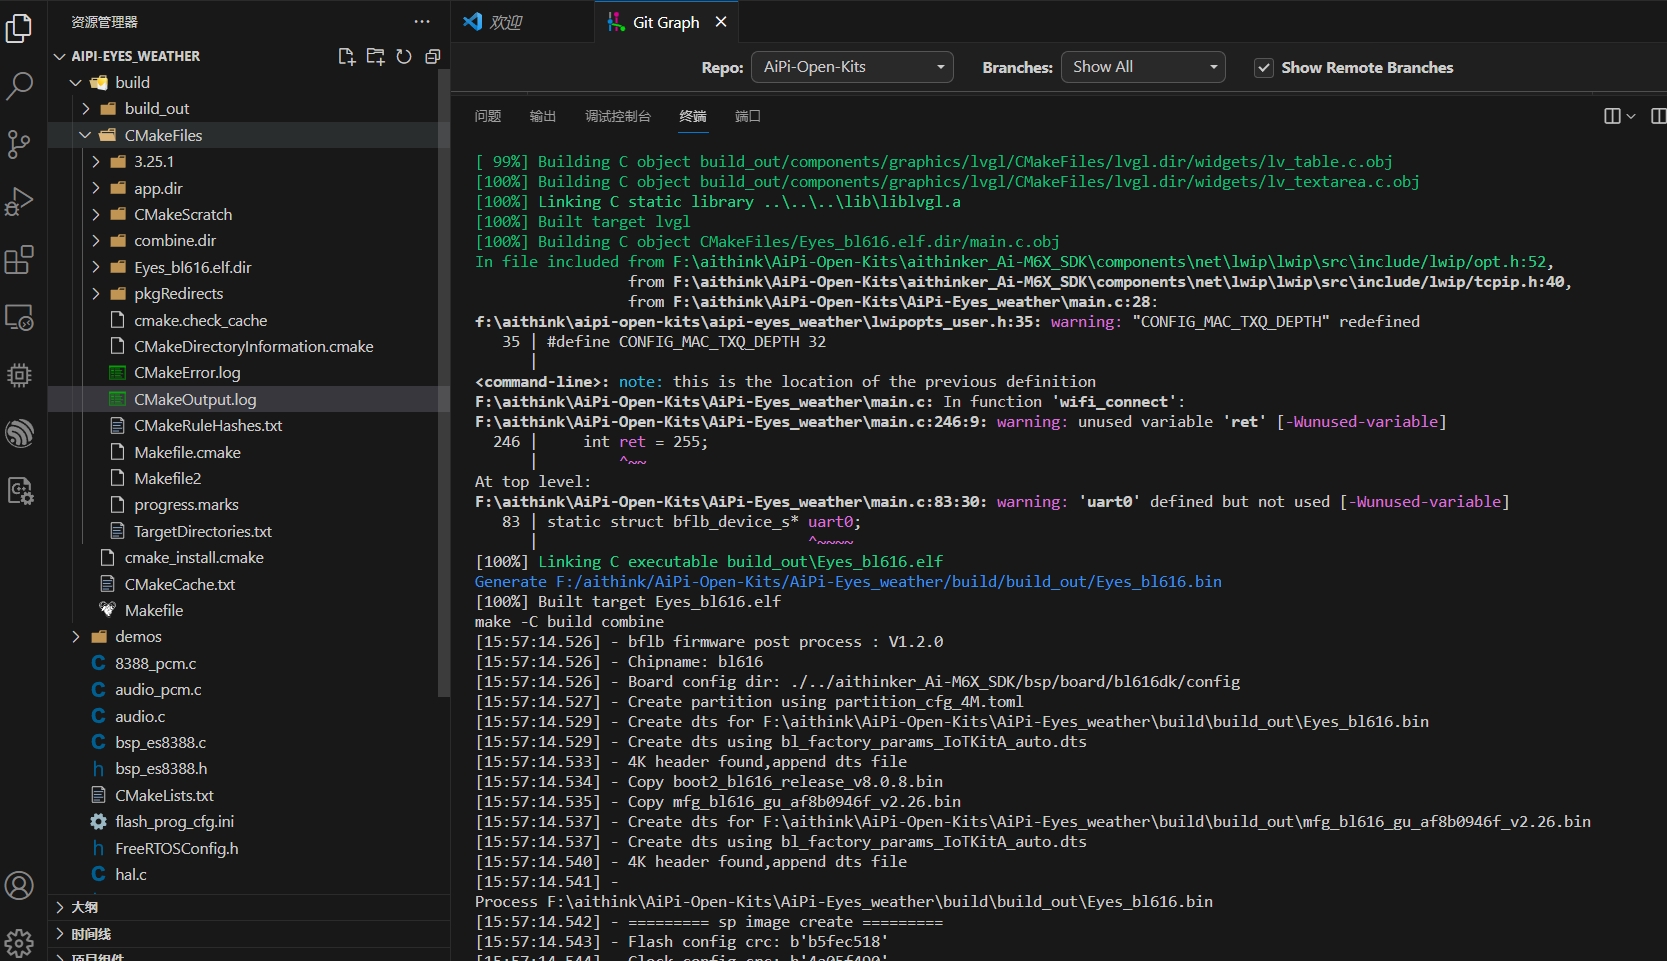
Task: Click the split terminal icon
Action: [x=1612, y=116]
